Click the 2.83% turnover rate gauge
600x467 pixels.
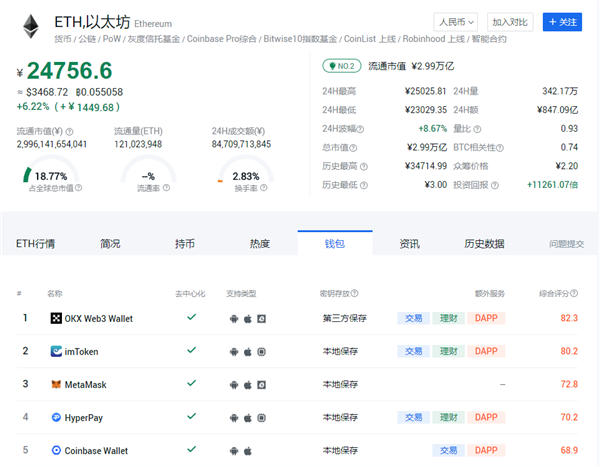point(245,170)
